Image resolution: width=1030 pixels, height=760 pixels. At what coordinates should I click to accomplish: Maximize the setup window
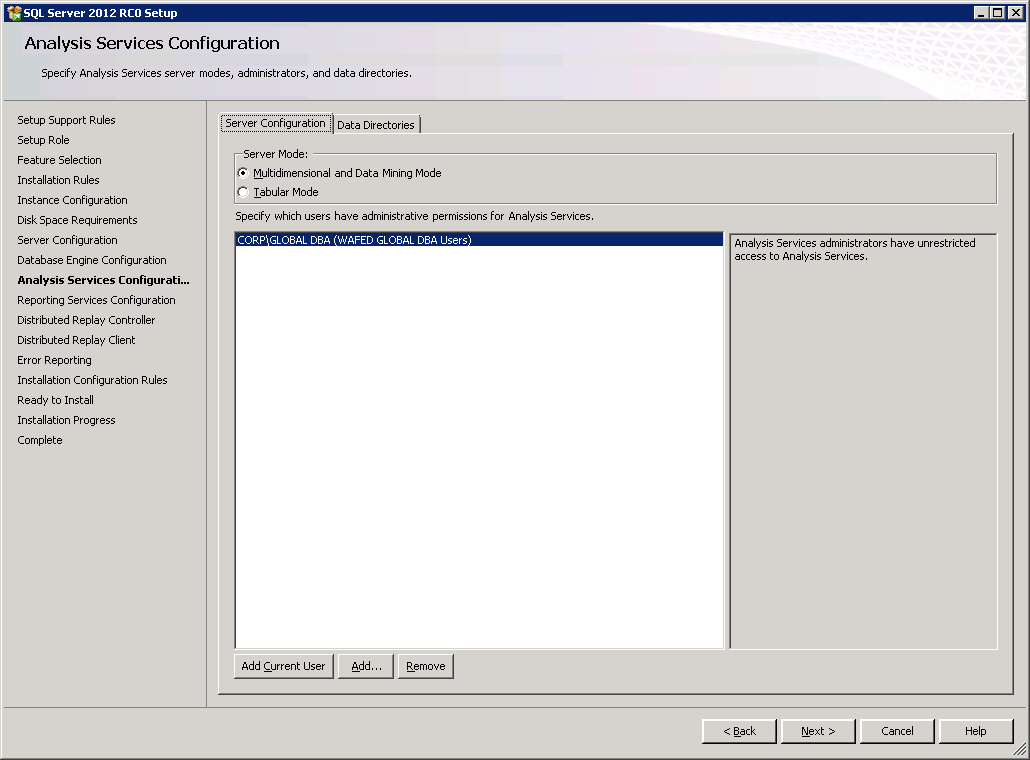tap(997, 13)
